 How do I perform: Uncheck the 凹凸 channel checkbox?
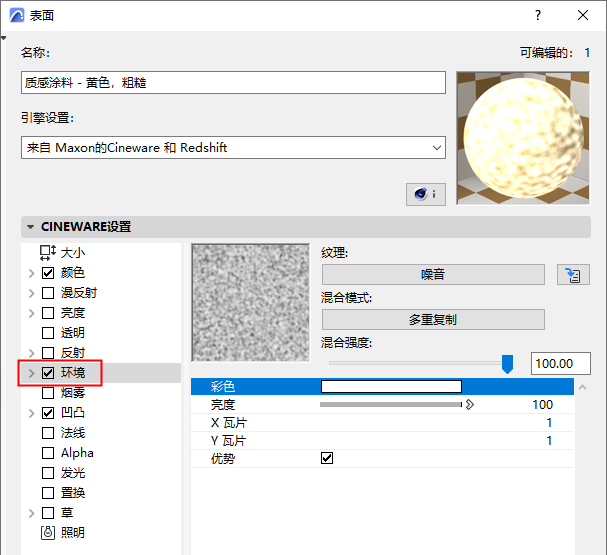coord(48,413)
